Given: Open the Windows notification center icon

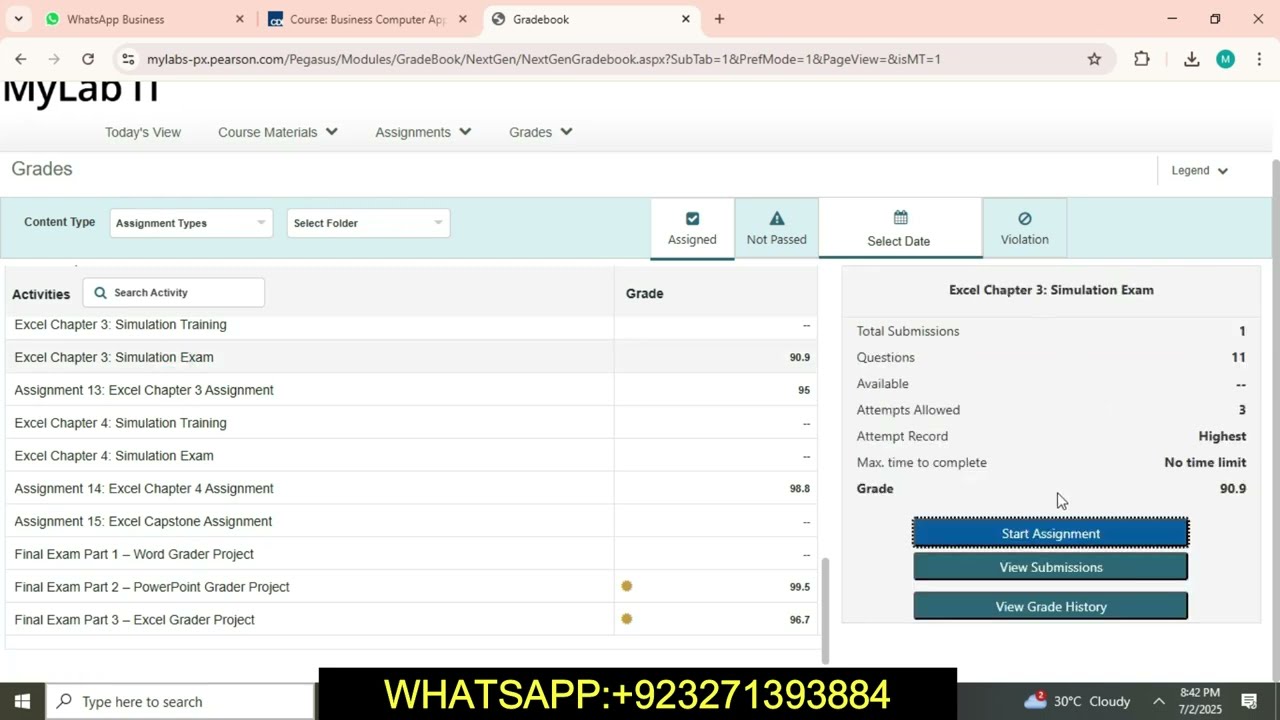Looking at the screenshot, I should [1249, 701].
